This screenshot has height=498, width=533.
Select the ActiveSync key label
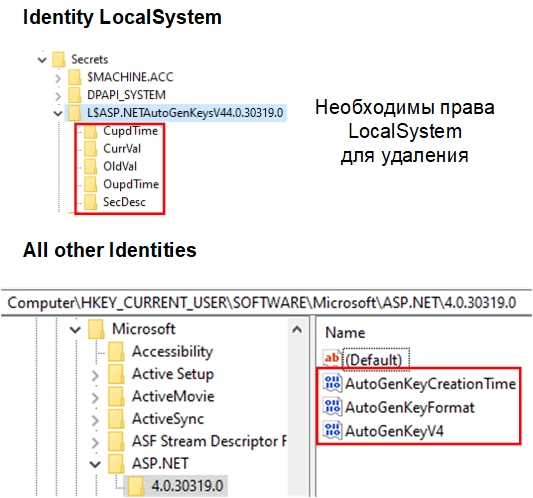pos(168,419)
